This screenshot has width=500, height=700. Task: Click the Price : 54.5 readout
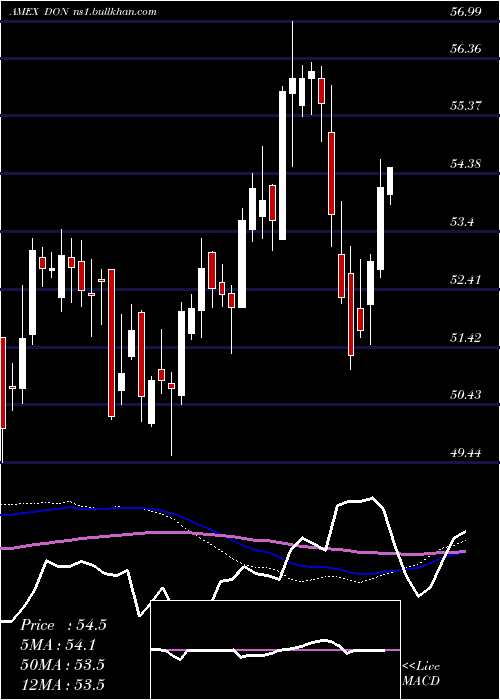point(63,625)
